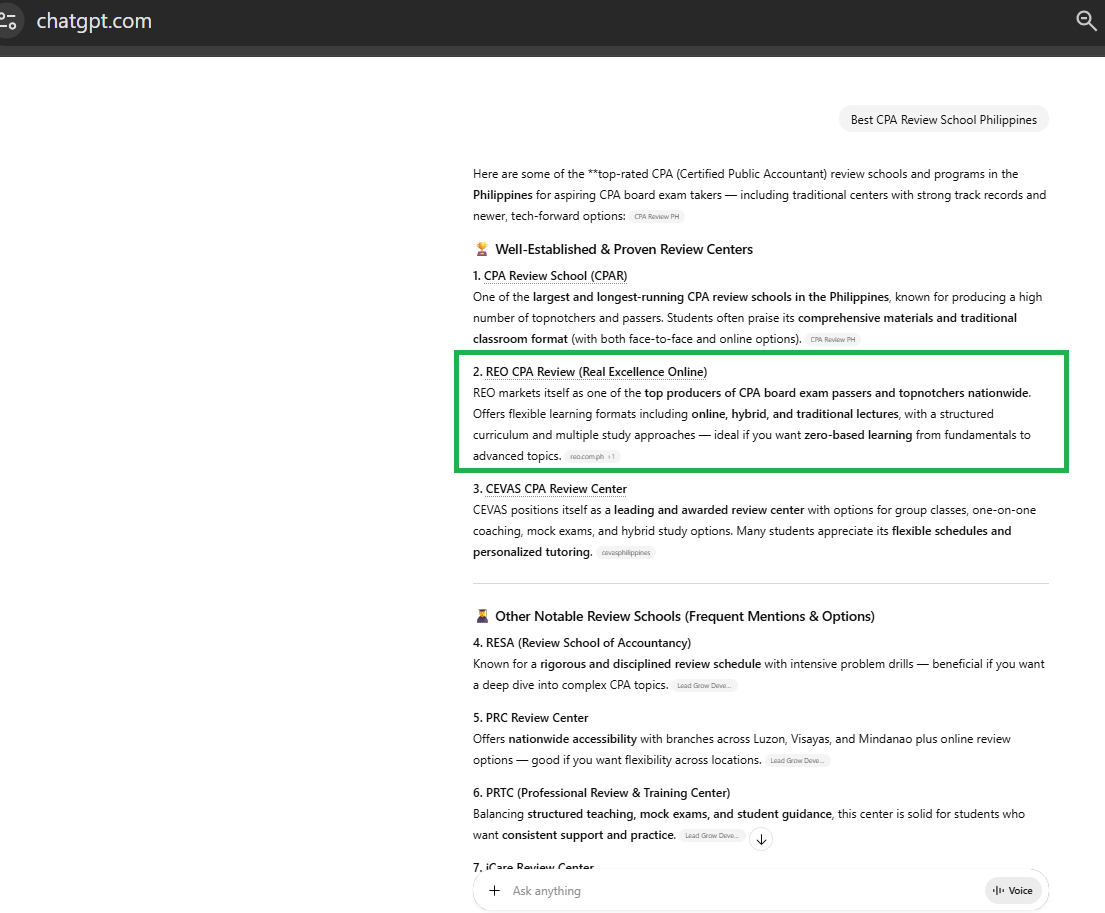Click the cevasphilippines source citation chip
This screenshot has width=1105, height=913.
(x=626, y=553)
